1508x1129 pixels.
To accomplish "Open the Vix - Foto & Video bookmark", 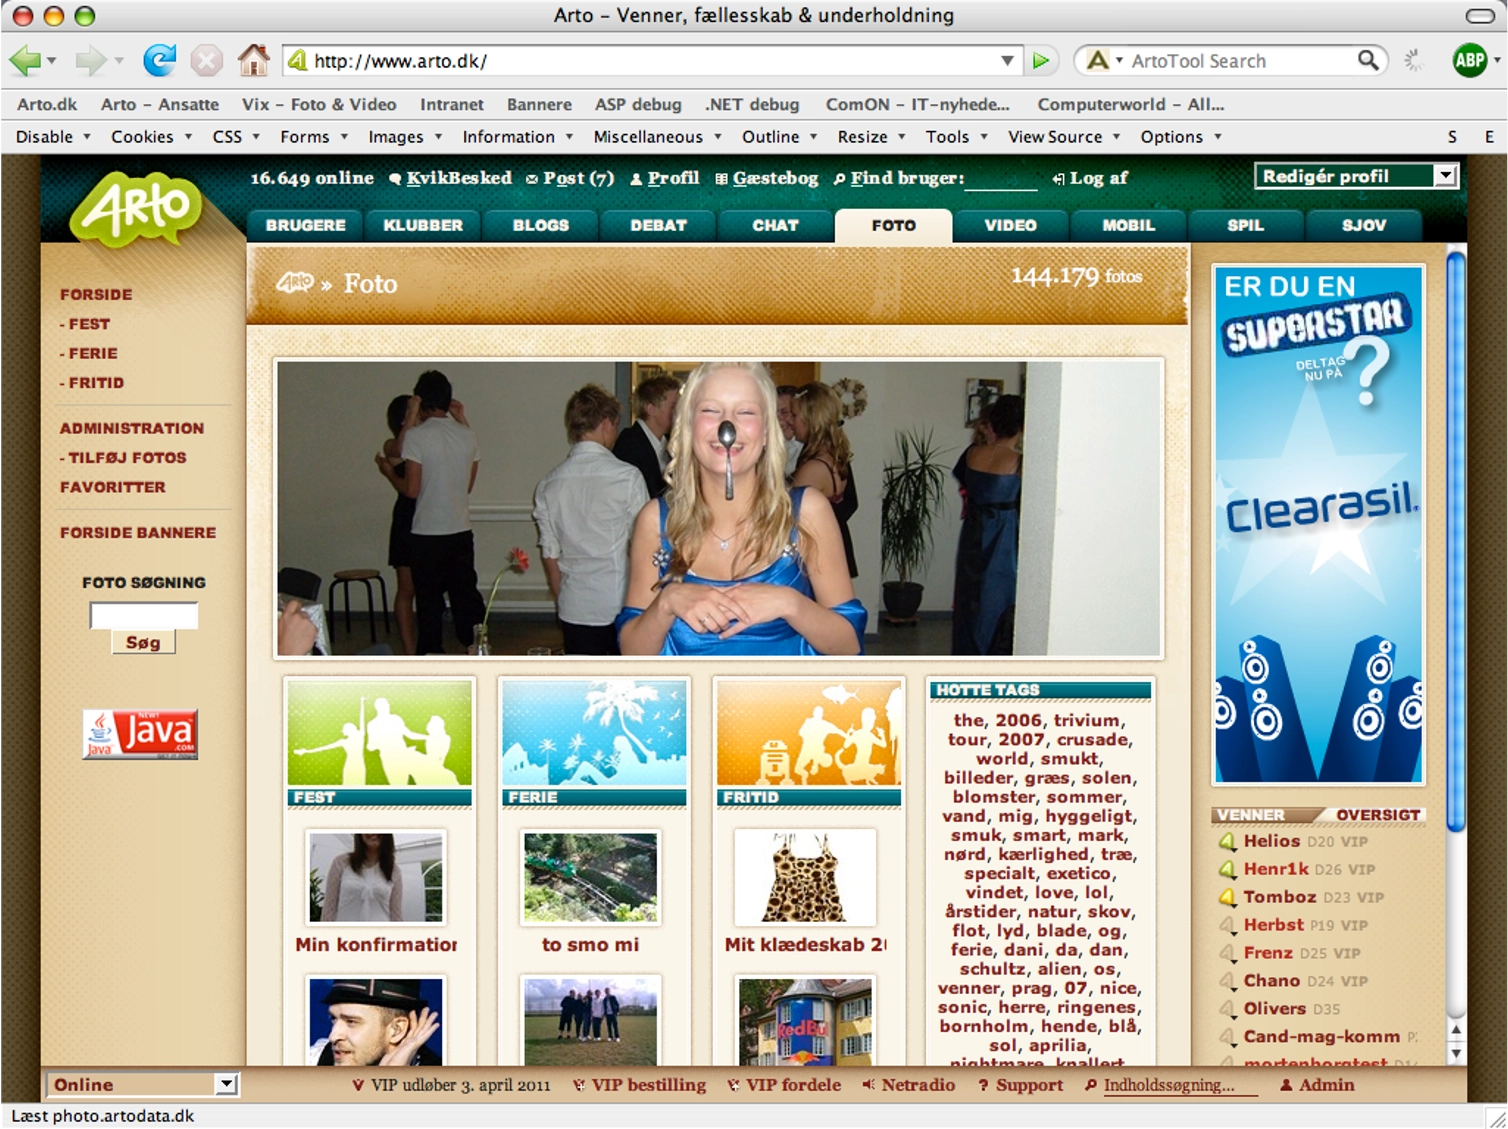I will (319, 104).
